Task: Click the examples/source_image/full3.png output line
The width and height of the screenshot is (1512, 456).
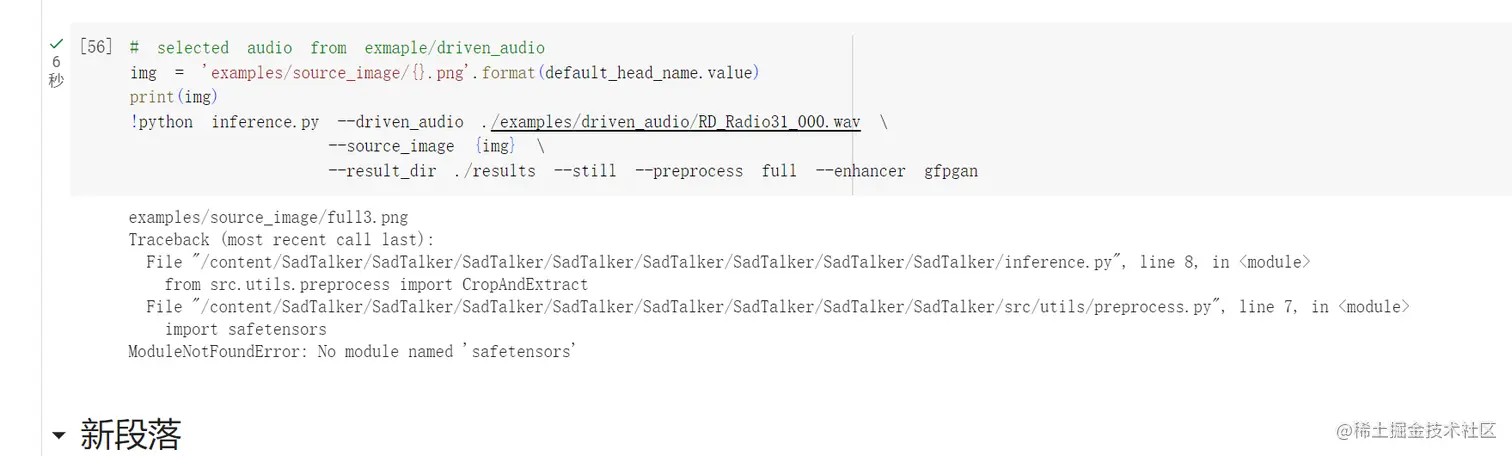Action: 268,217
